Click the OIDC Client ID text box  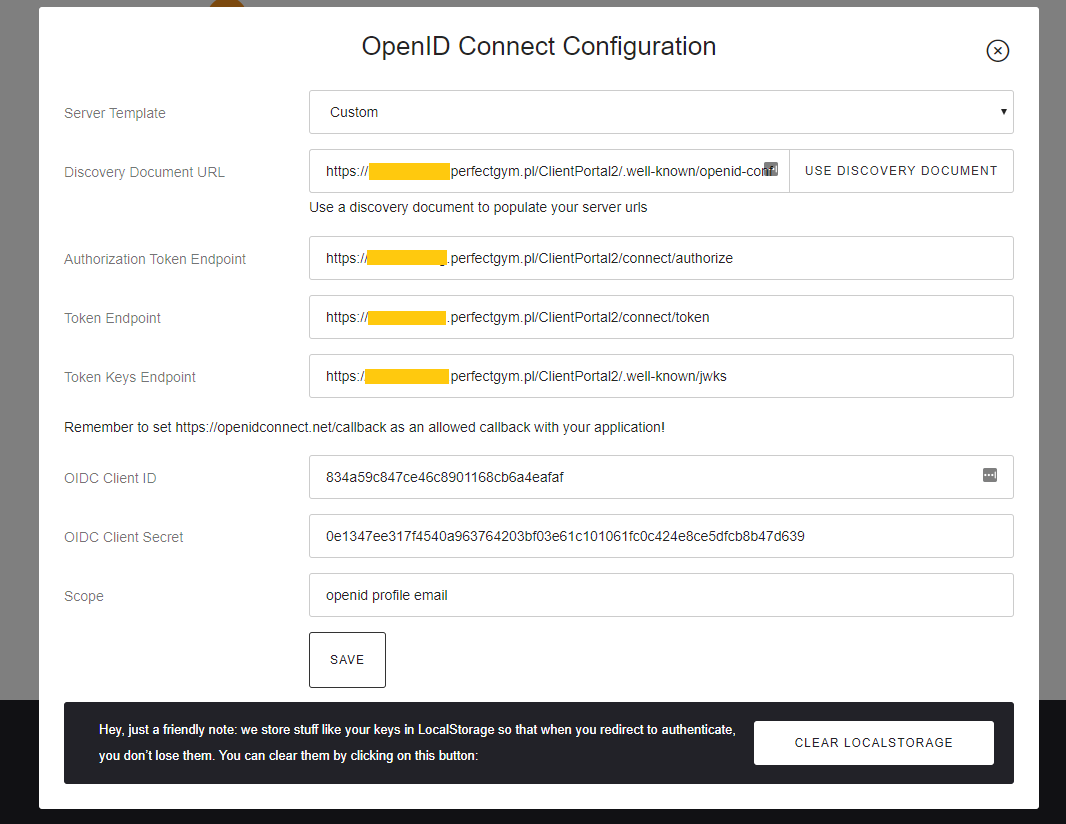click(x=640, y=477)
